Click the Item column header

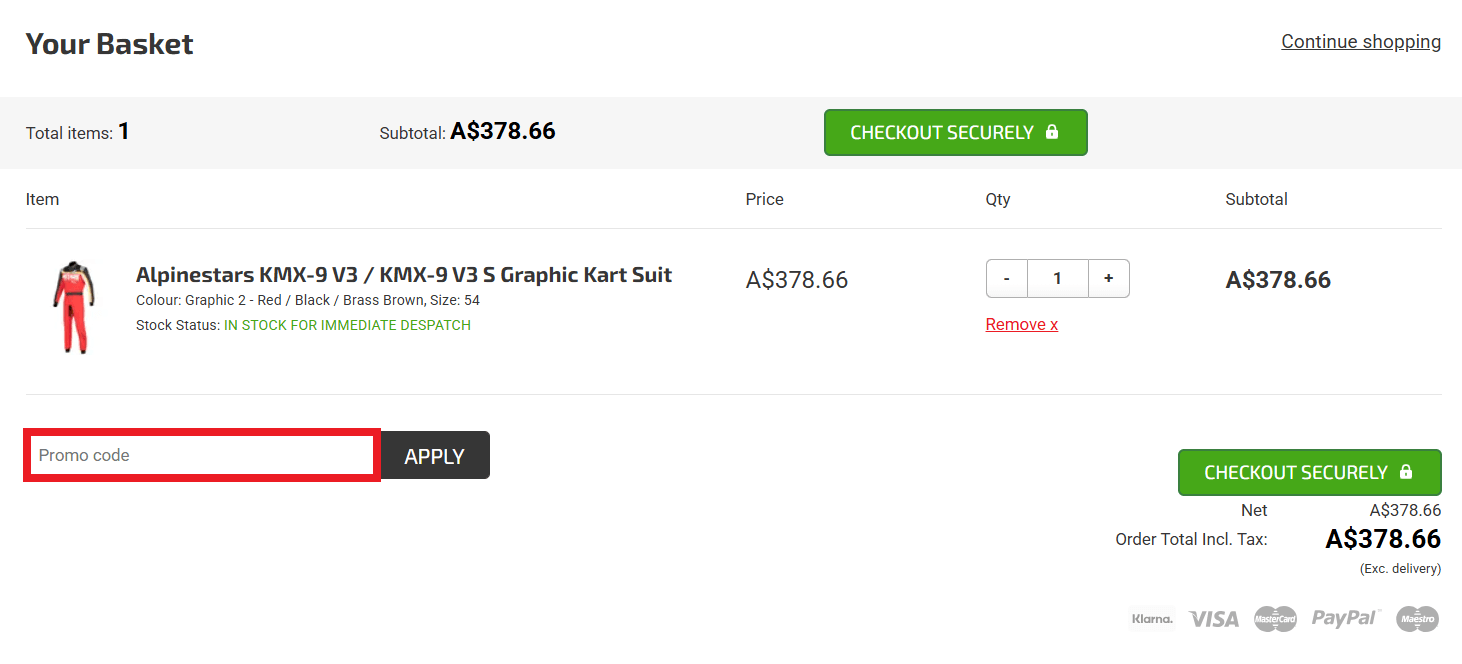pyautogui.click(x=42, y=199)
